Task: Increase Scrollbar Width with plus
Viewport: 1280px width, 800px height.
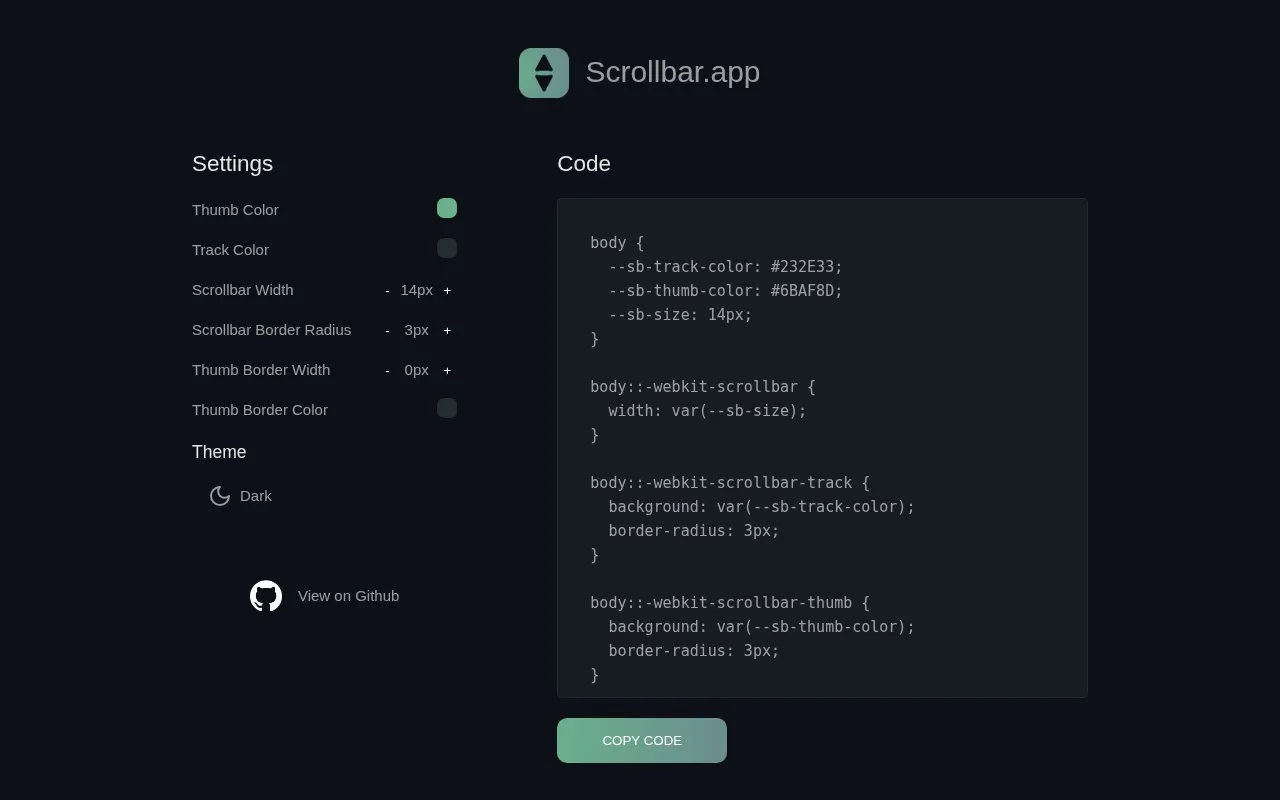Action: 447,291
